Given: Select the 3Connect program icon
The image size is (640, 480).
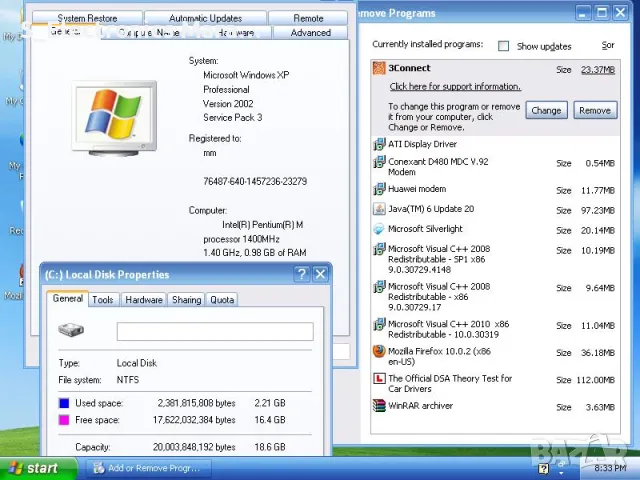Looking at the screenshot, I should [x=379, y=69].
